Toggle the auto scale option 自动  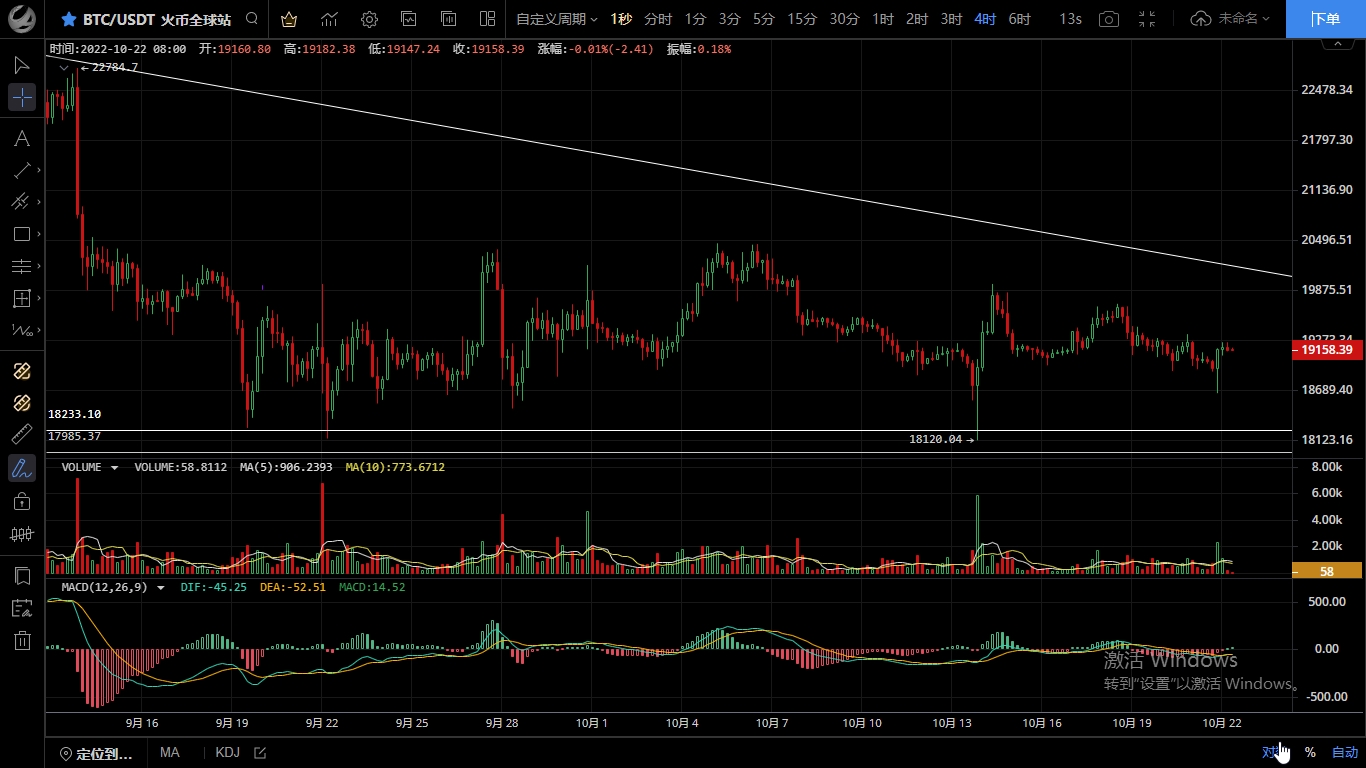(x=1344, y=753)
